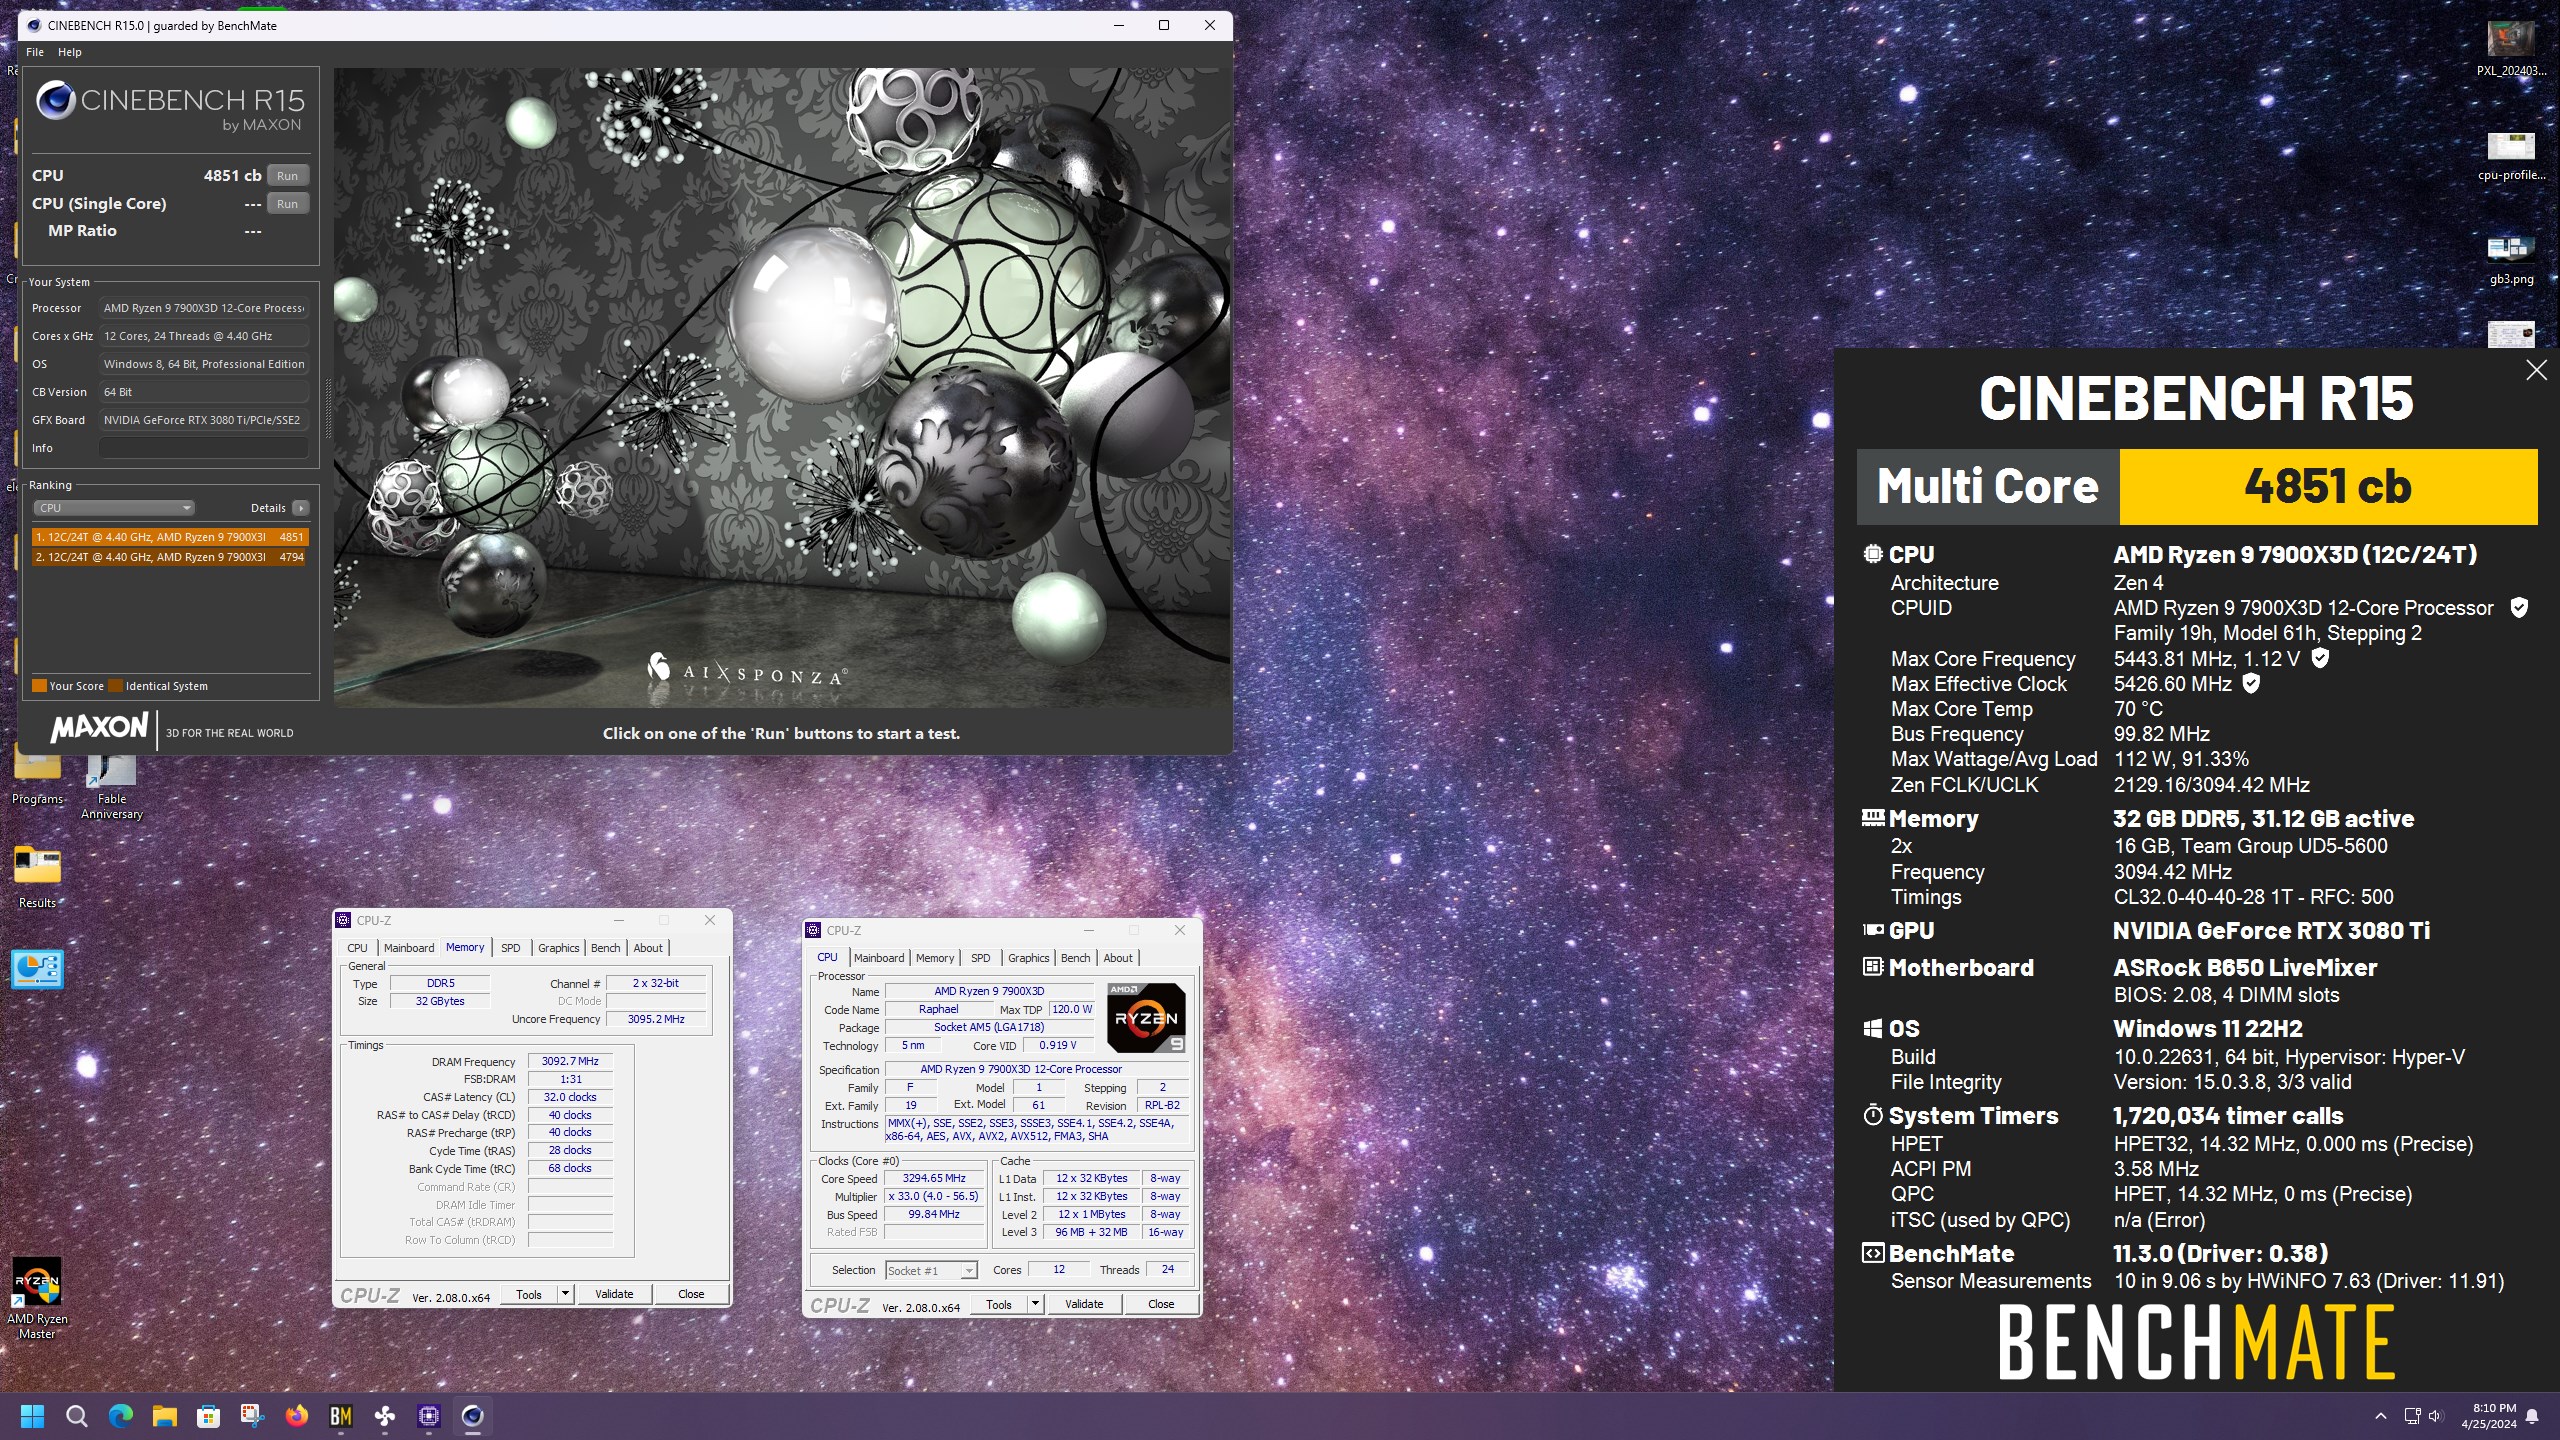This screenshot has width=2560, height=1440.
Task: Expand Tools dropdown arrow in left CPU-Z
Action: point(565,1294)
